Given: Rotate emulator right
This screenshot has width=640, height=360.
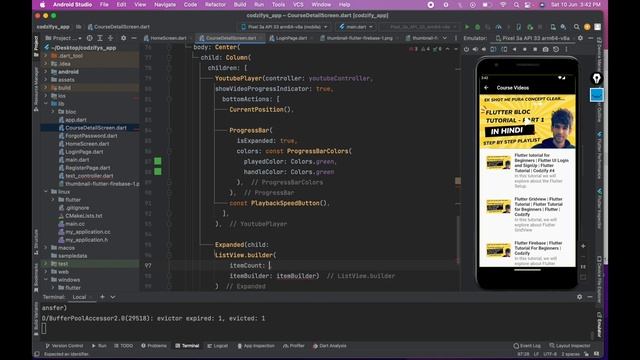Looking at the screenshot, I should 504,49.
